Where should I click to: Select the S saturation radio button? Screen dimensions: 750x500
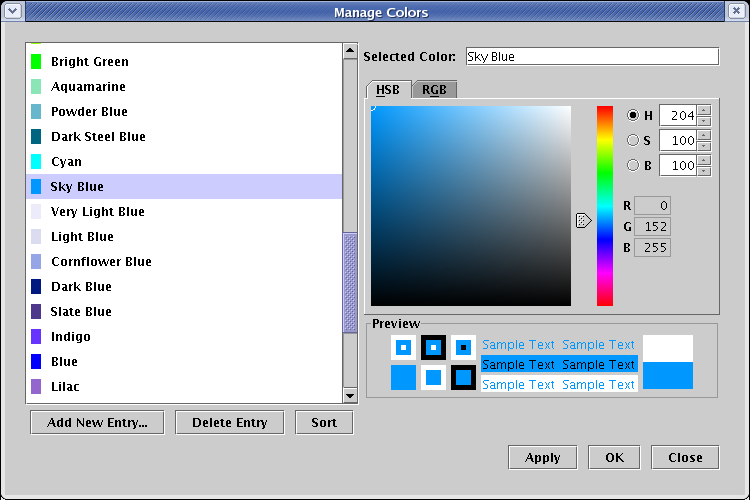(633, 140)
